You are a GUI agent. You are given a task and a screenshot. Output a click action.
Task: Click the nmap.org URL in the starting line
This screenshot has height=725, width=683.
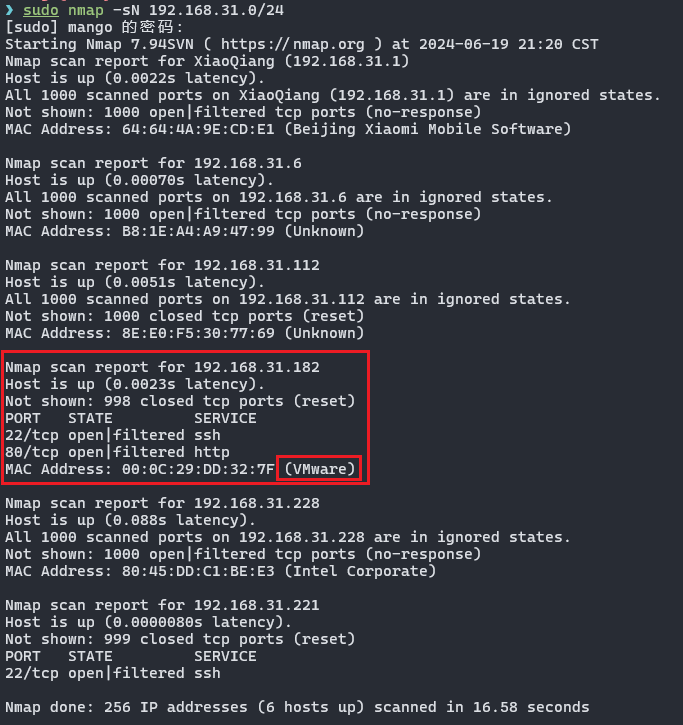point(293,44)
